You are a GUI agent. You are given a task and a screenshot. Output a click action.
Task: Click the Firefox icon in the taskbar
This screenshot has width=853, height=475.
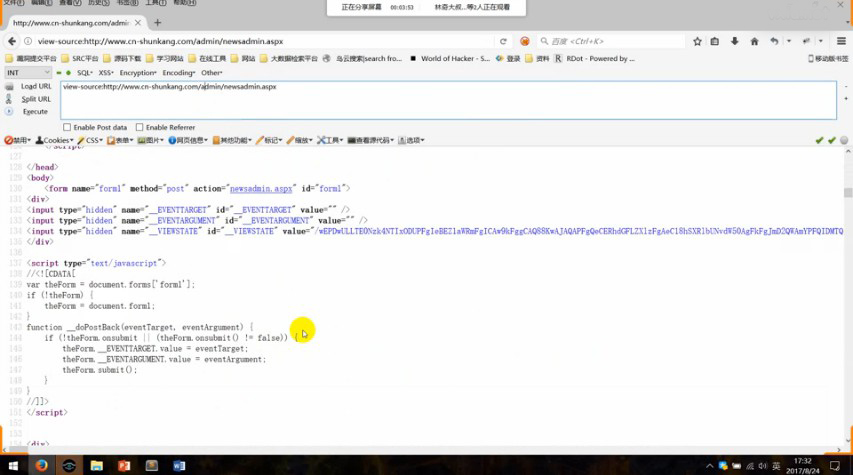[x=42, y=465]
